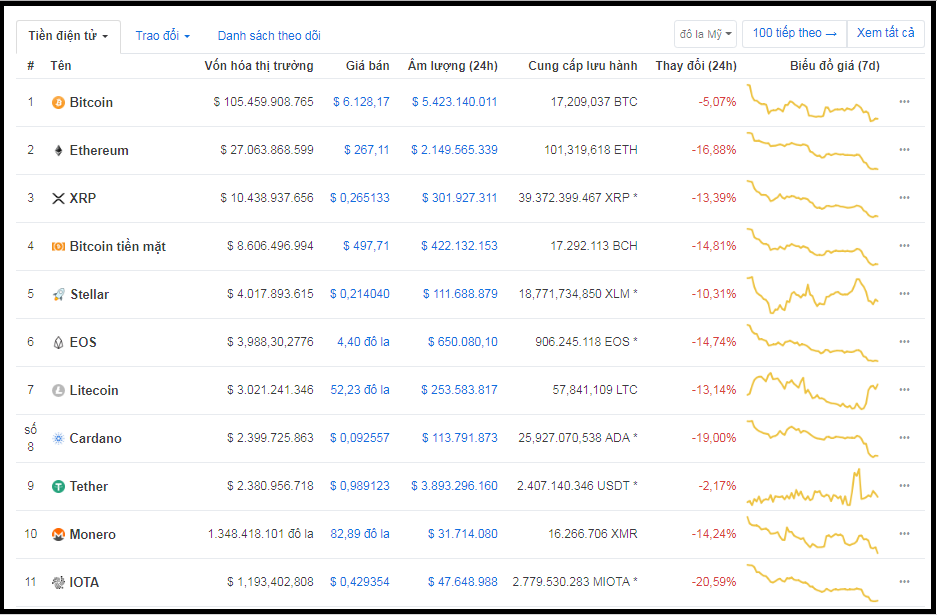Open Bitcoin 7-day price chart thumbnail
937x615 pixels.
[813, 103]
